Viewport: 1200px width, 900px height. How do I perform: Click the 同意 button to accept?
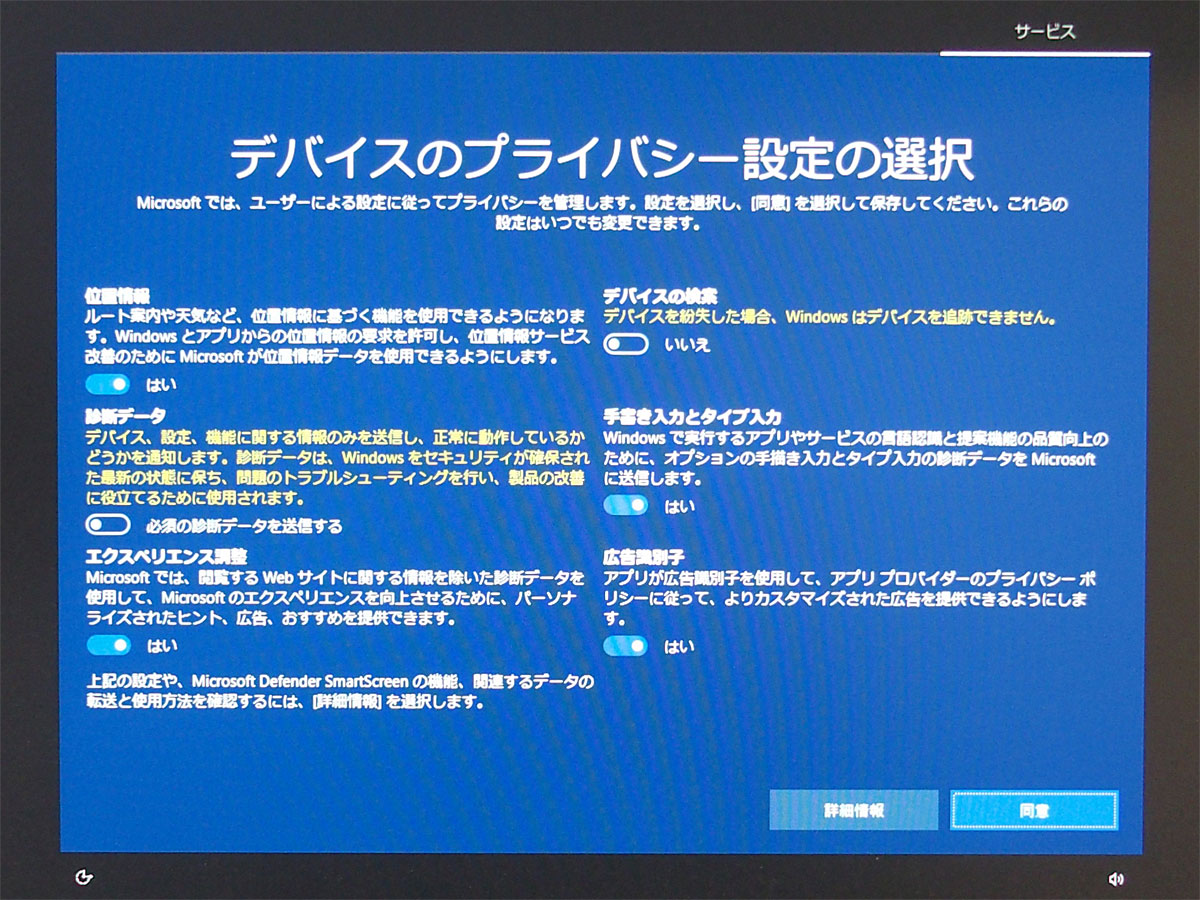click(1034, 810)
